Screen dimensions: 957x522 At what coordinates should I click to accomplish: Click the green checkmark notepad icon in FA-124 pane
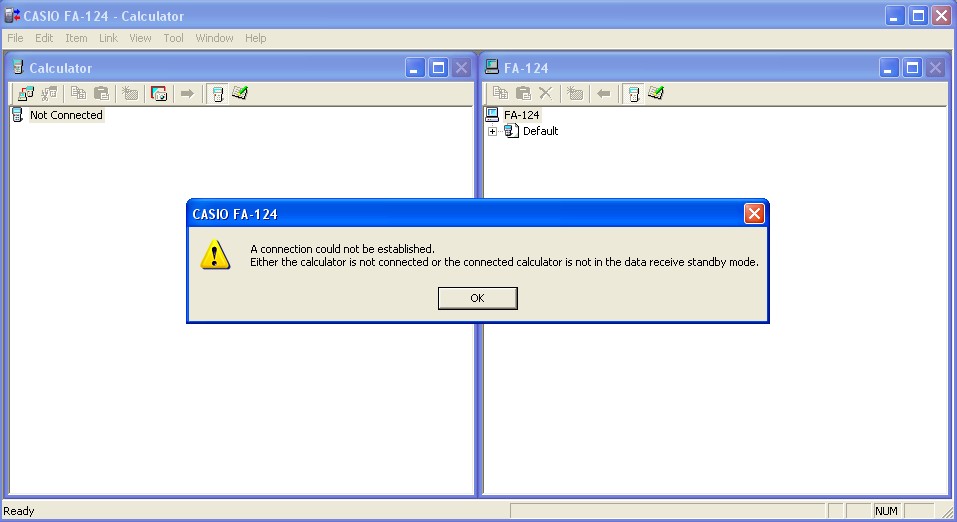pos(656,93)
